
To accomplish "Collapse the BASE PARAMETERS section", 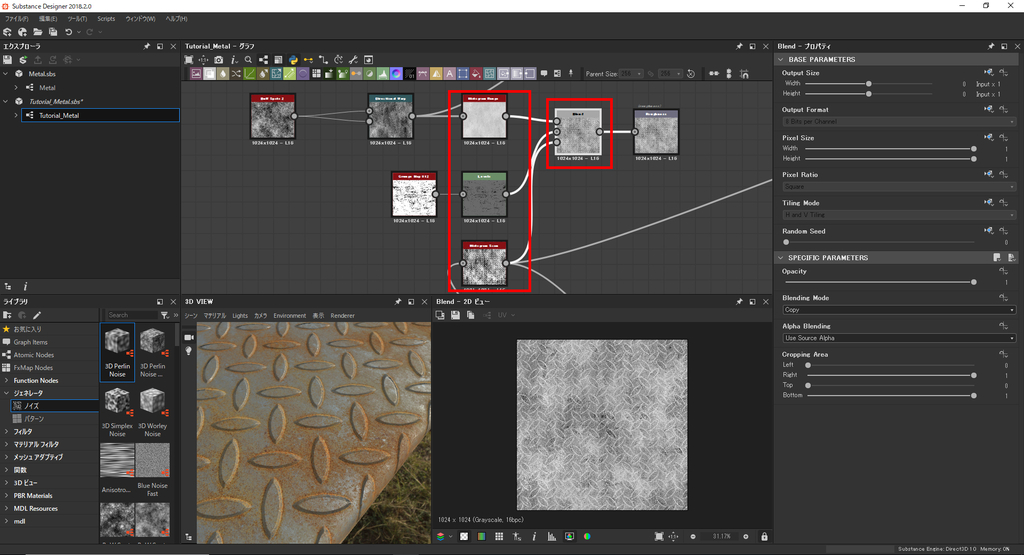I will point(781,60).
